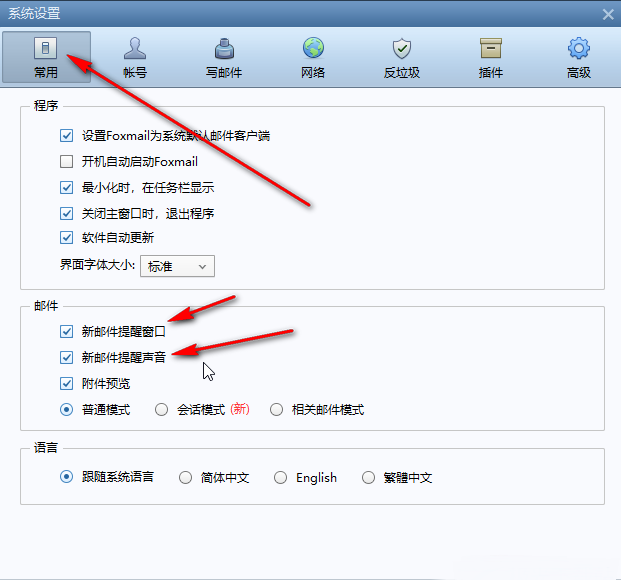The image size is (621, 580).
Task: Choose 简体中文 language radio button
Action: (x=185, y=477)
